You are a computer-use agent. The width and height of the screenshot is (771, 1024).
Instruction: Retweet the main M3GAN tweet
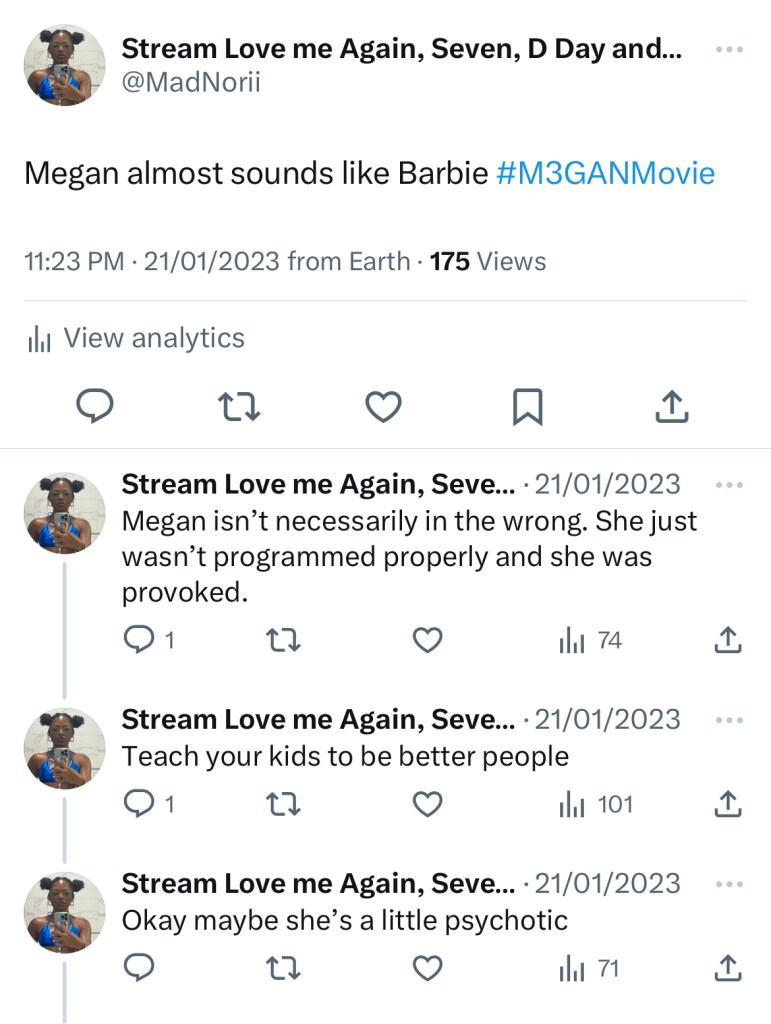[x=238, y=405]
